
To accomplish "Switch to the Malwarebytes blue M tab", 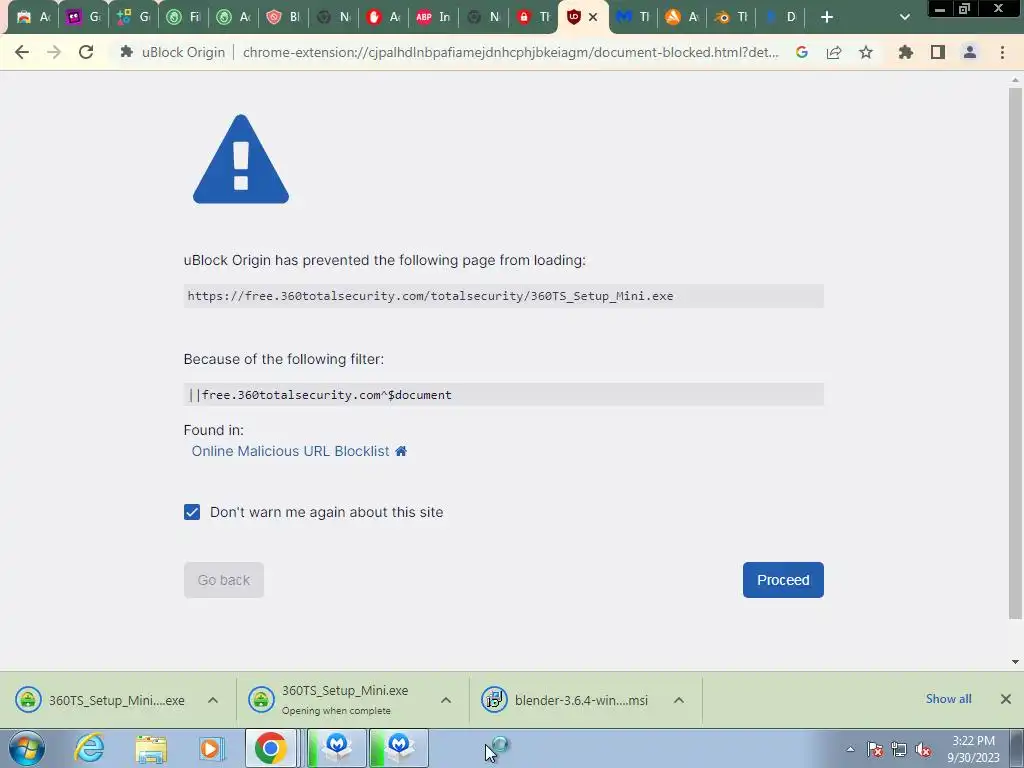I will coord(633,17).
